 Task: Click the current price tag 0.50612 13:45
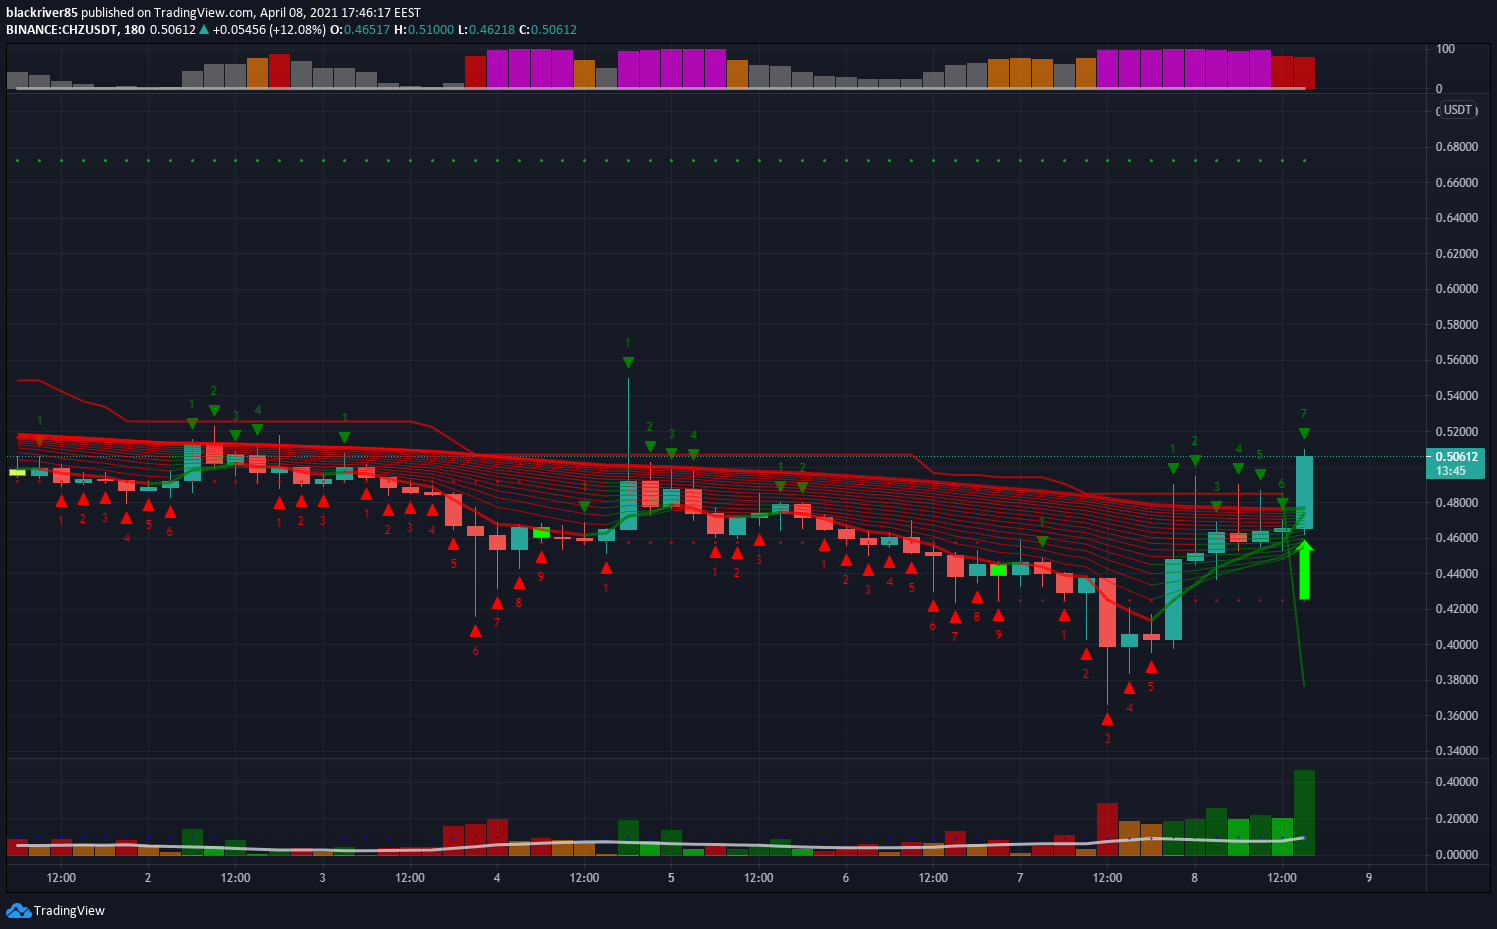[1455, 464]
